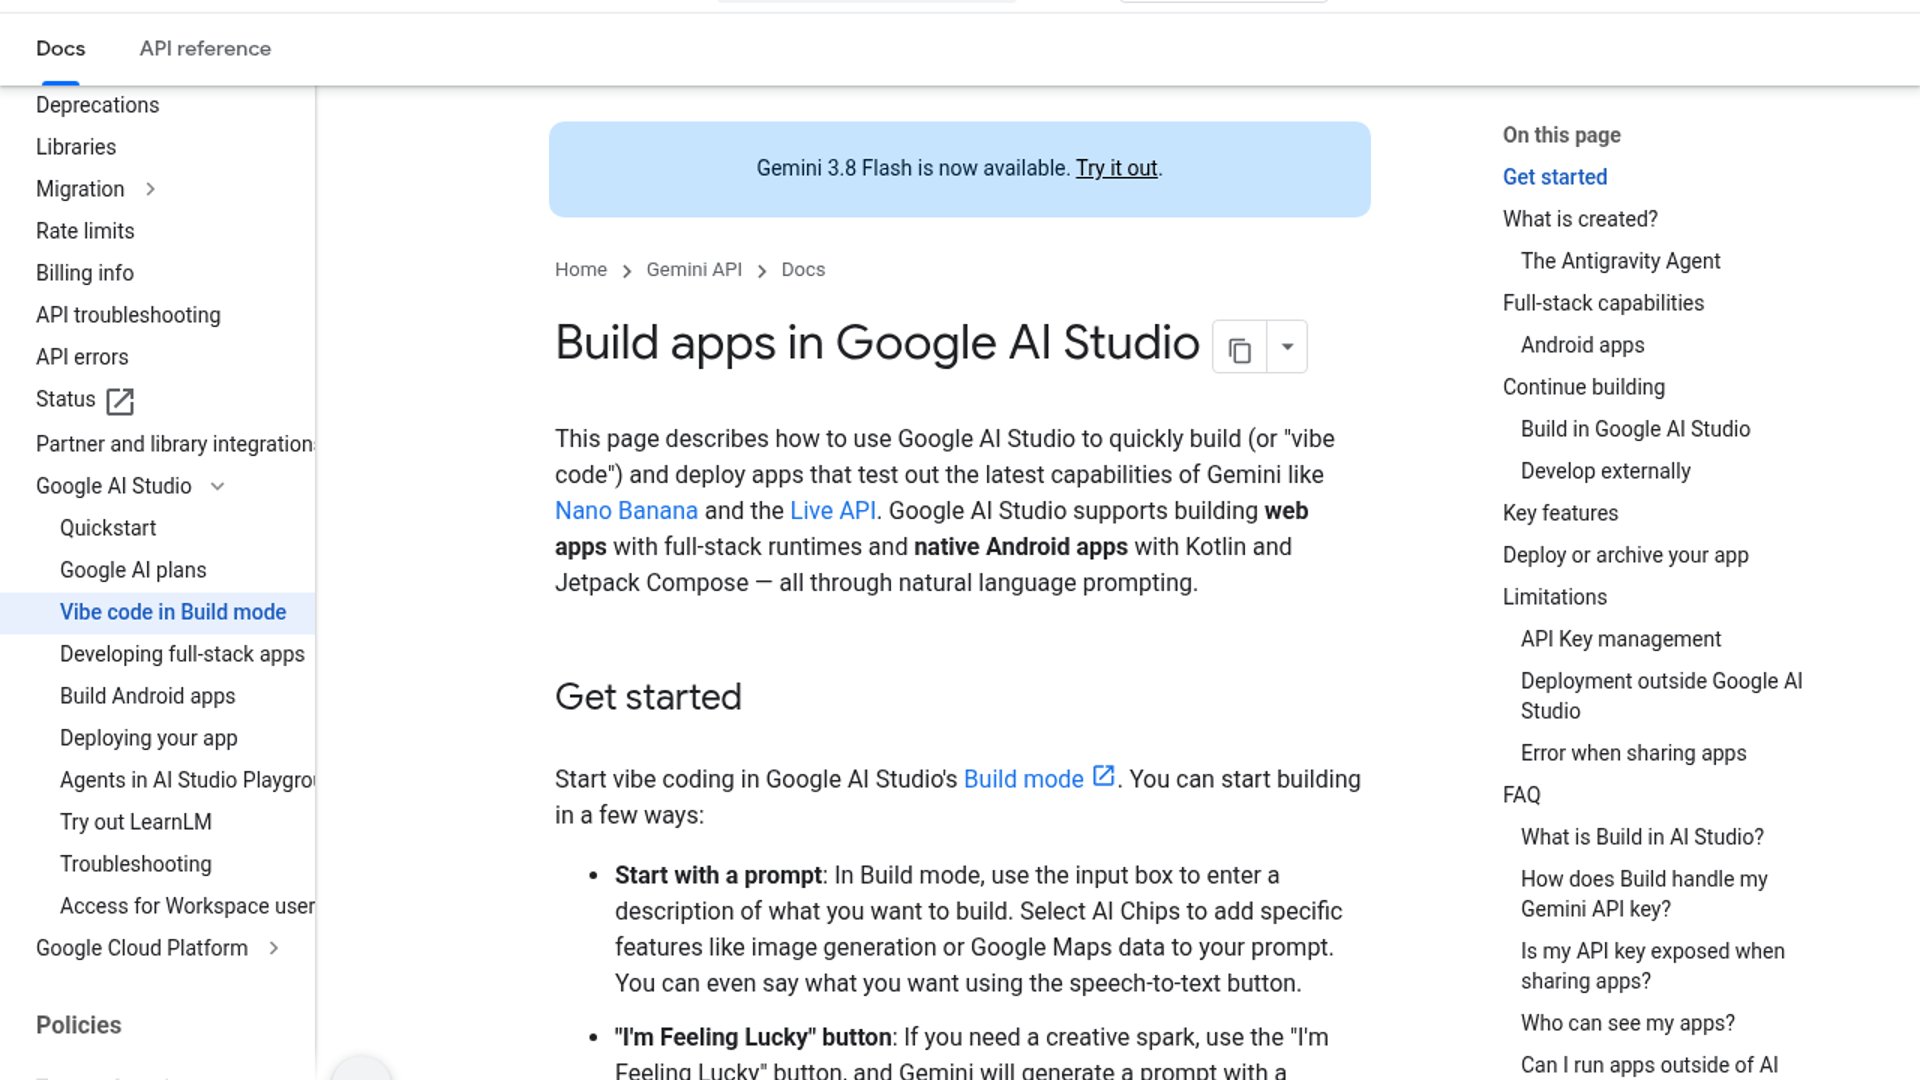Expand the Migration sidebar section
1920x1080 pixels.
[x=150, y=189]
